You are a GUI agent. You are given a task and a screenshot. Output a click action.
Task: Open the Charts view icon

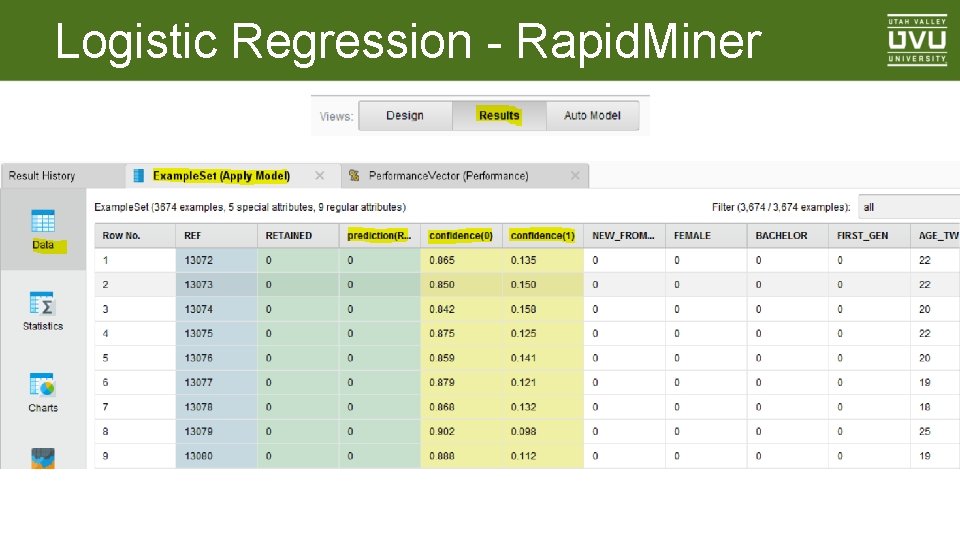point(43,385)
